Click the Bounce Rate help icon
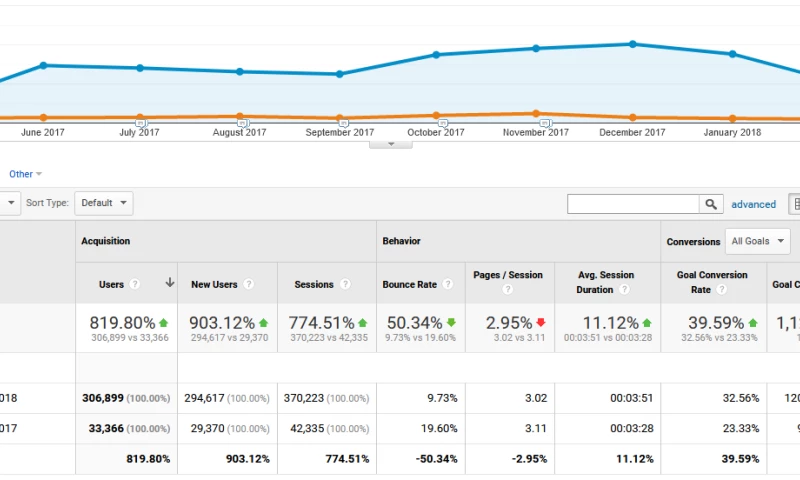The width and height of the screenshot is (800, 480). [x=448, y=285]
